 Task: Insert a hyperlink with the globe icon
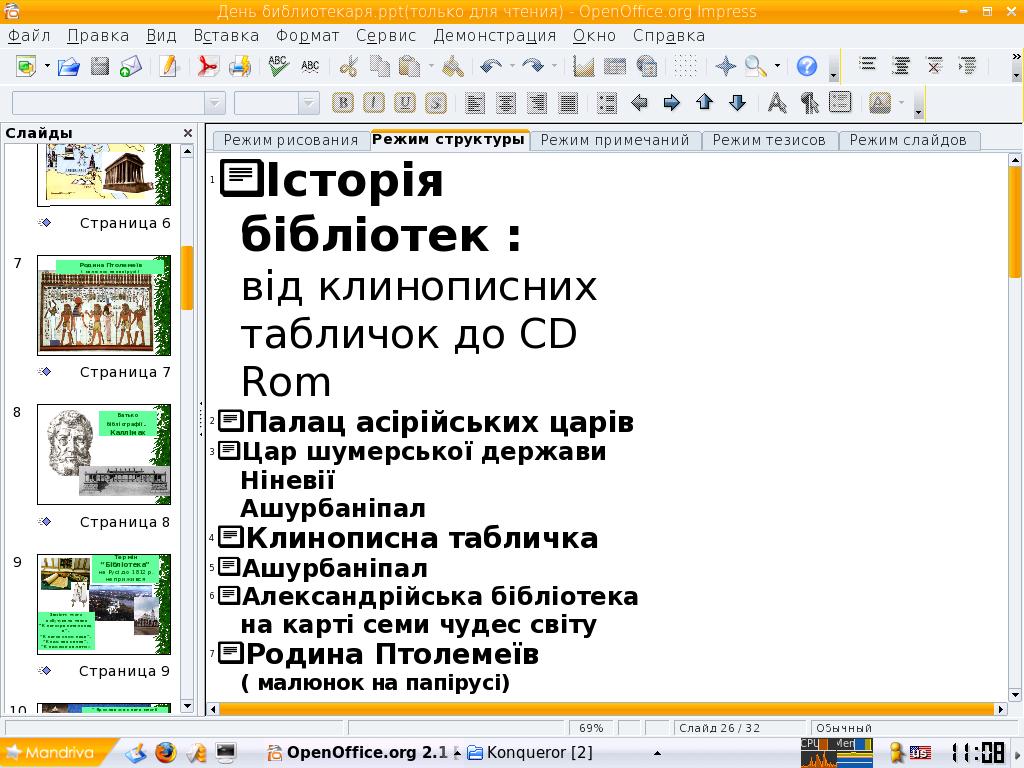[x=646, y=66]
